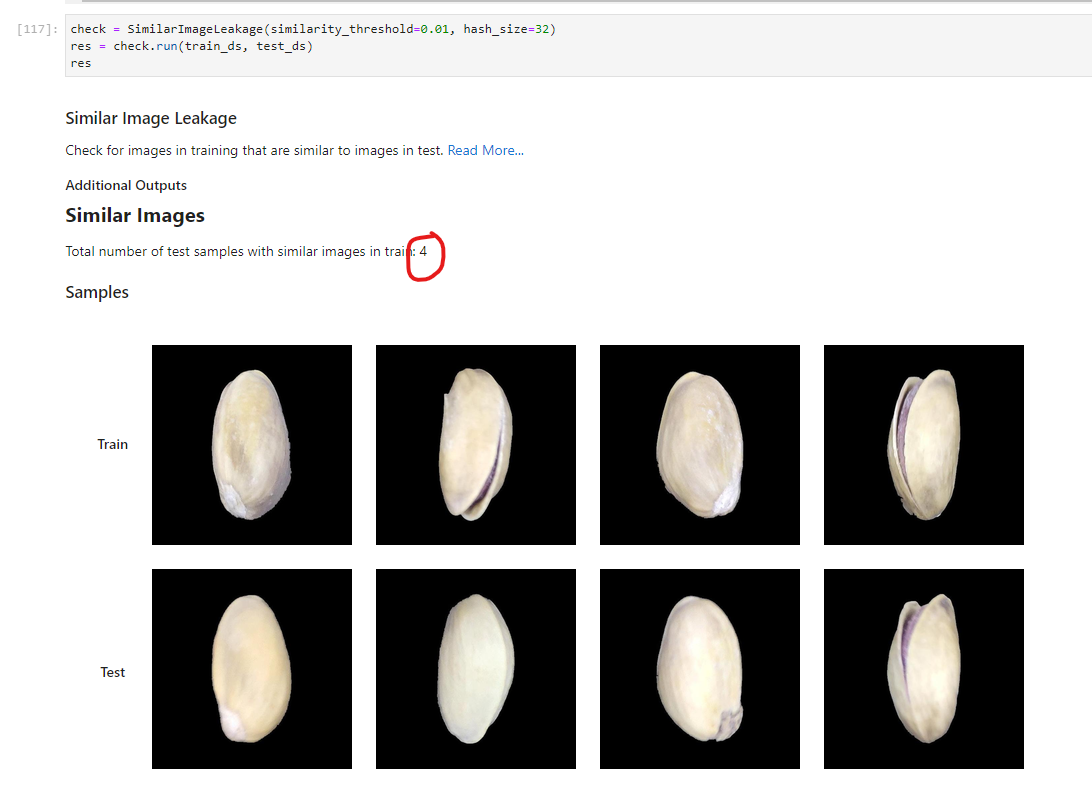Click the second Train sample image
This screenshot has height=804, width=1092.
[x=475, y=444]
